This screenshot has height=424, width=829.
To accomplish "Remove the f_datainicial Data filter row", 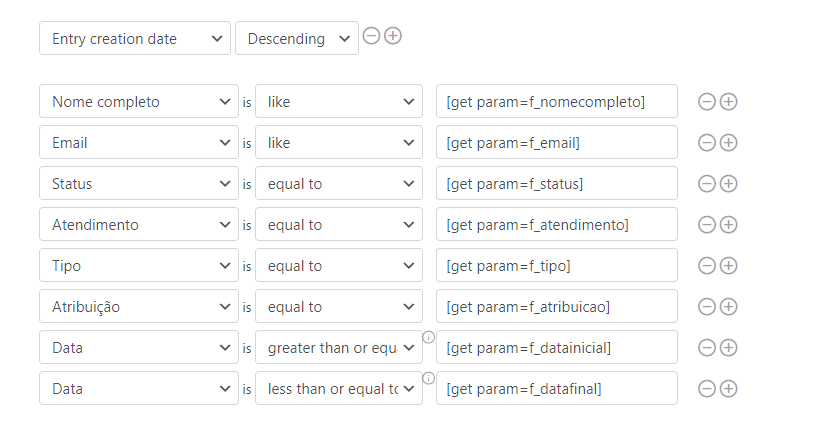I will click(706, 348).
